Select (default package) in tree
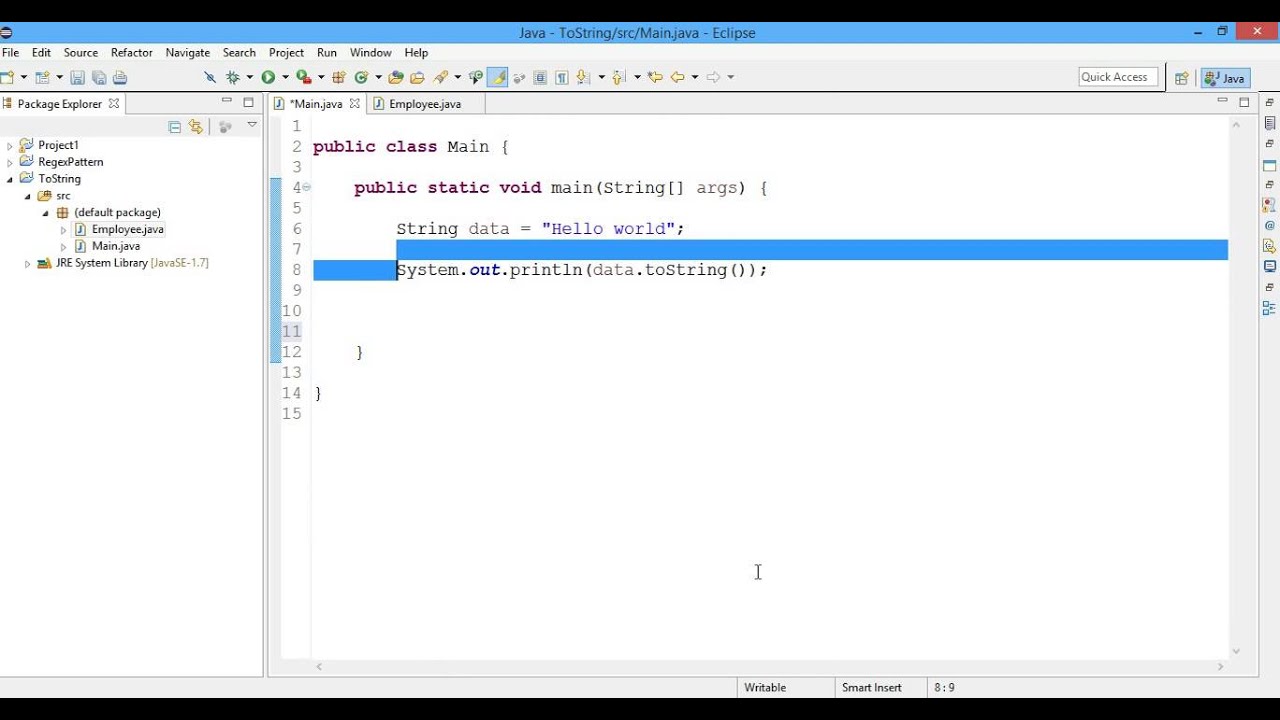Viewport: 1280px width, 720px height. pos(117,212)
